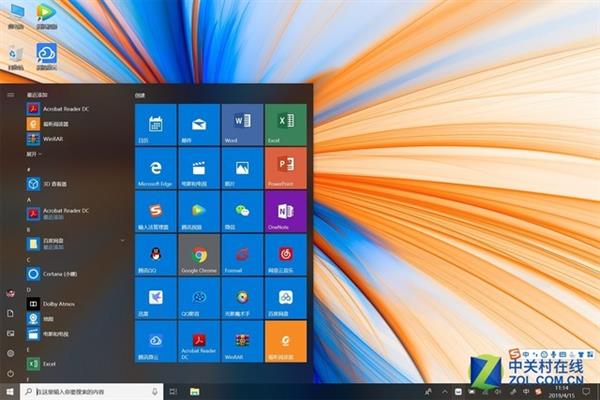Select the letter D section header

coord(29,290)
